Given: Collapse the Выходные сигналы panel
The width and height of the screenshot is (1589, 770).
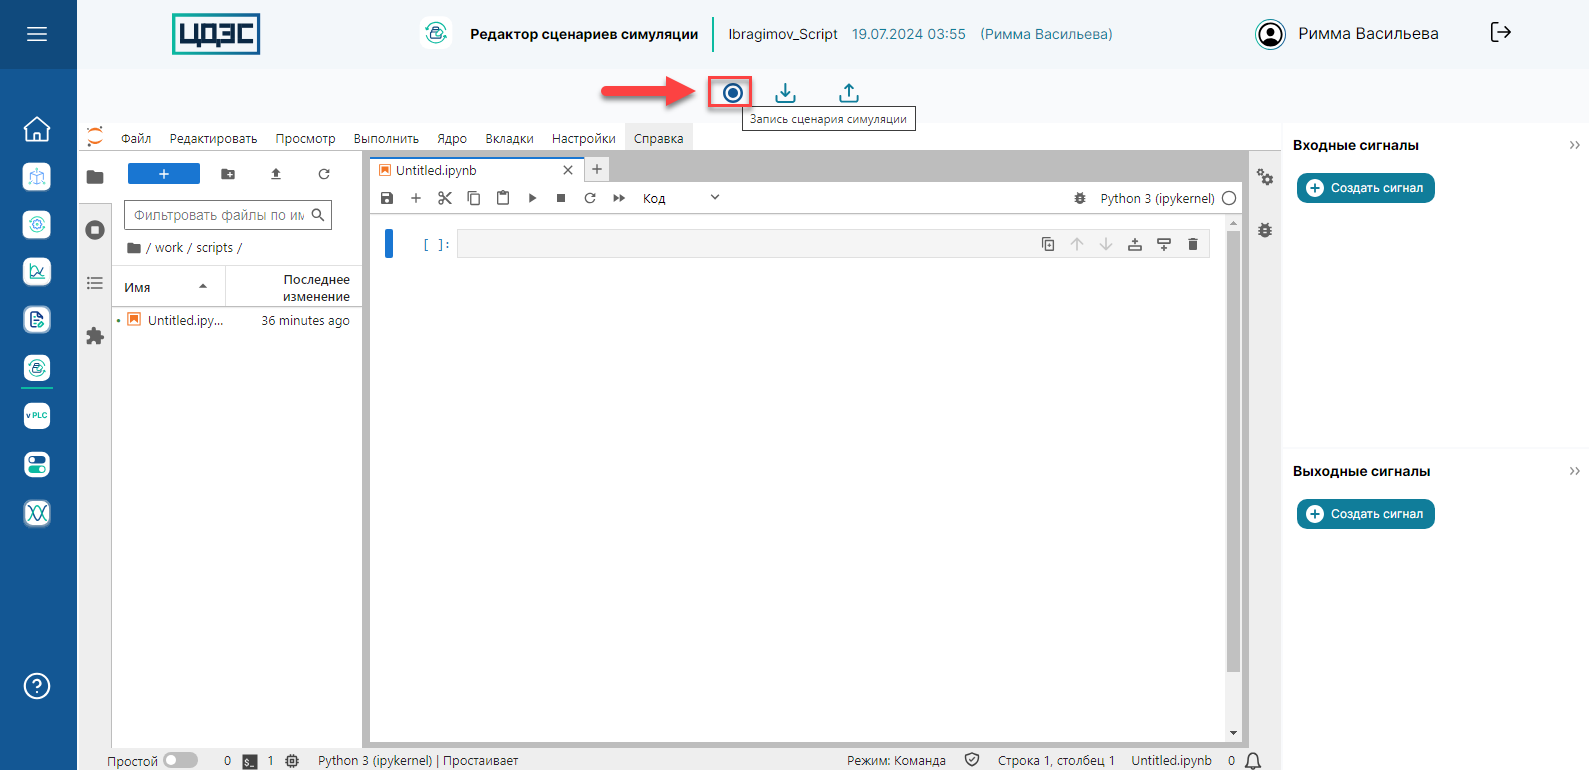Looking at the screenshot, I should 1574,471.
